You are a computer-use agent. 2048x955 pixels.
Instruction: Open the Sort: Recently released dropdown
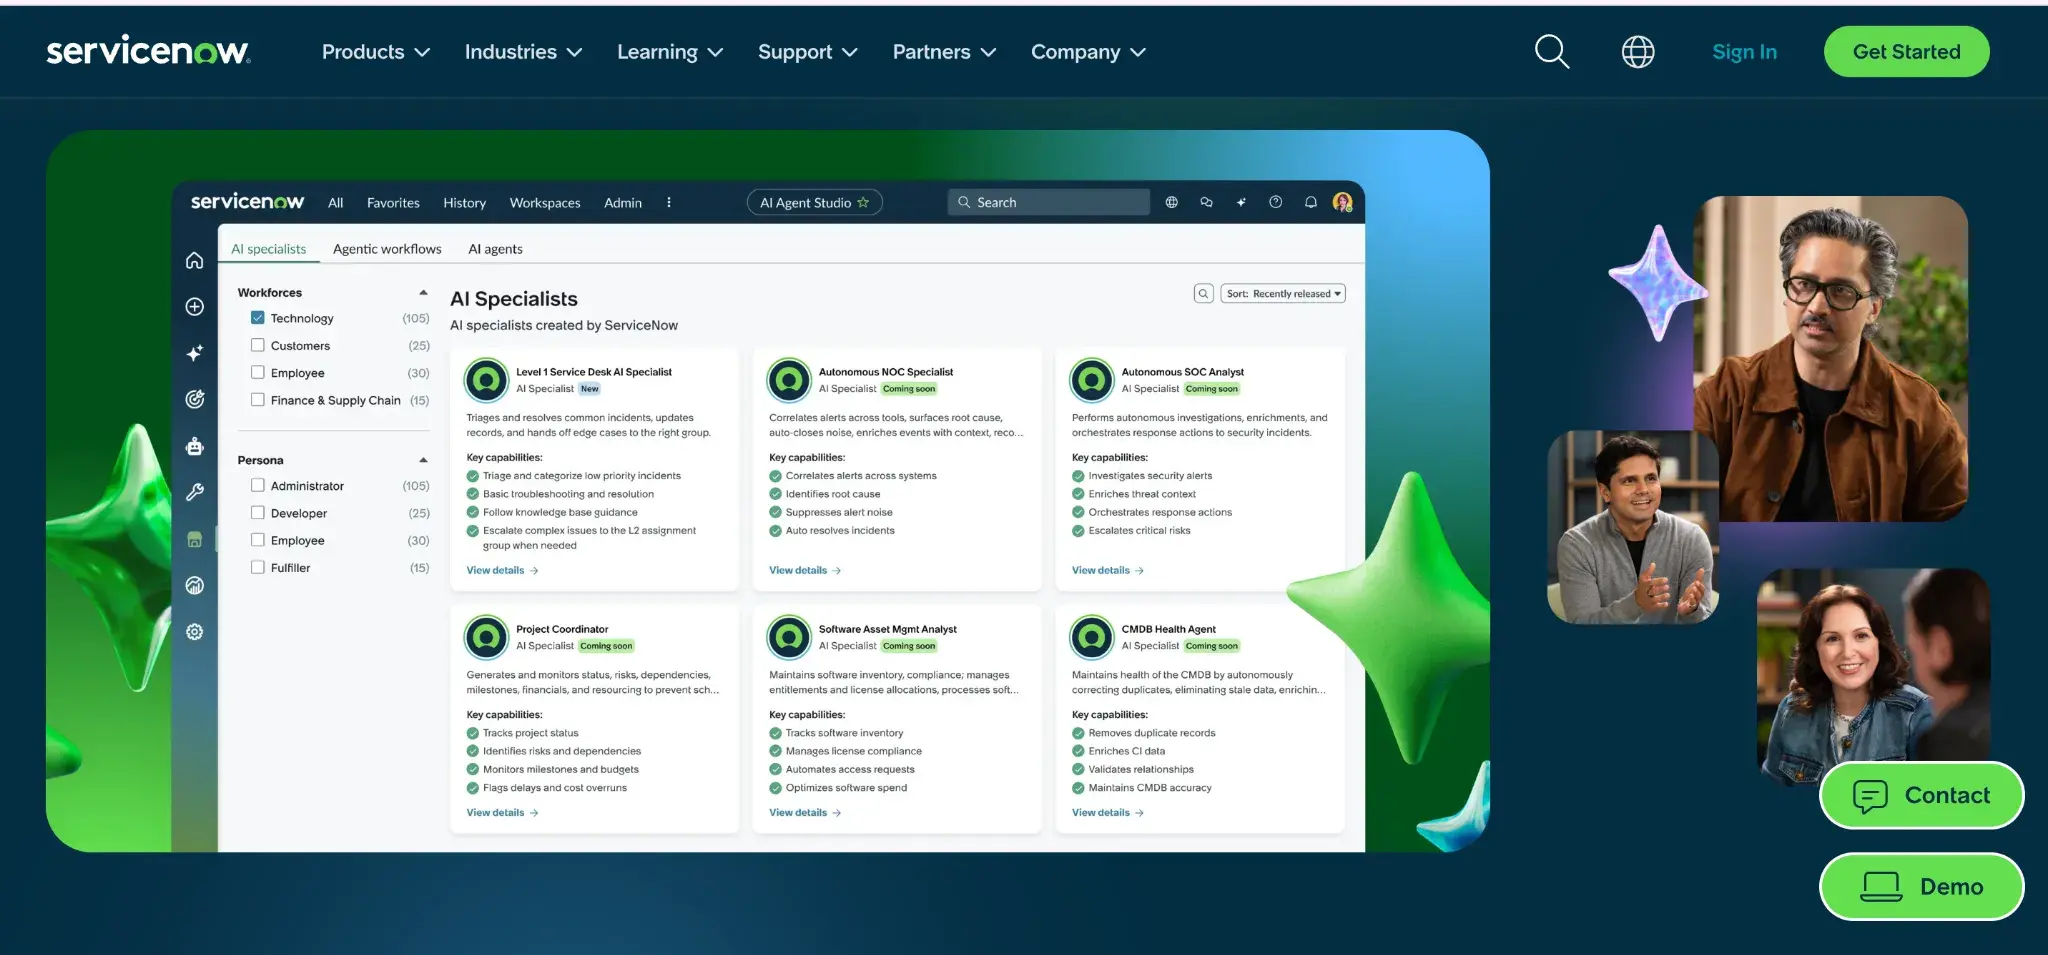point(1282,293)
